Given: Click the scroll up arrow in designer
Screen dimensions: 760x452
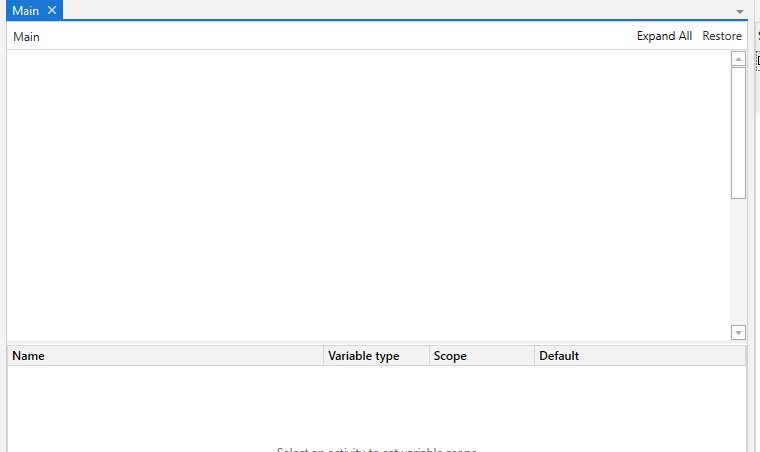Looking at the screenshot, I should (x=738, y=59).
